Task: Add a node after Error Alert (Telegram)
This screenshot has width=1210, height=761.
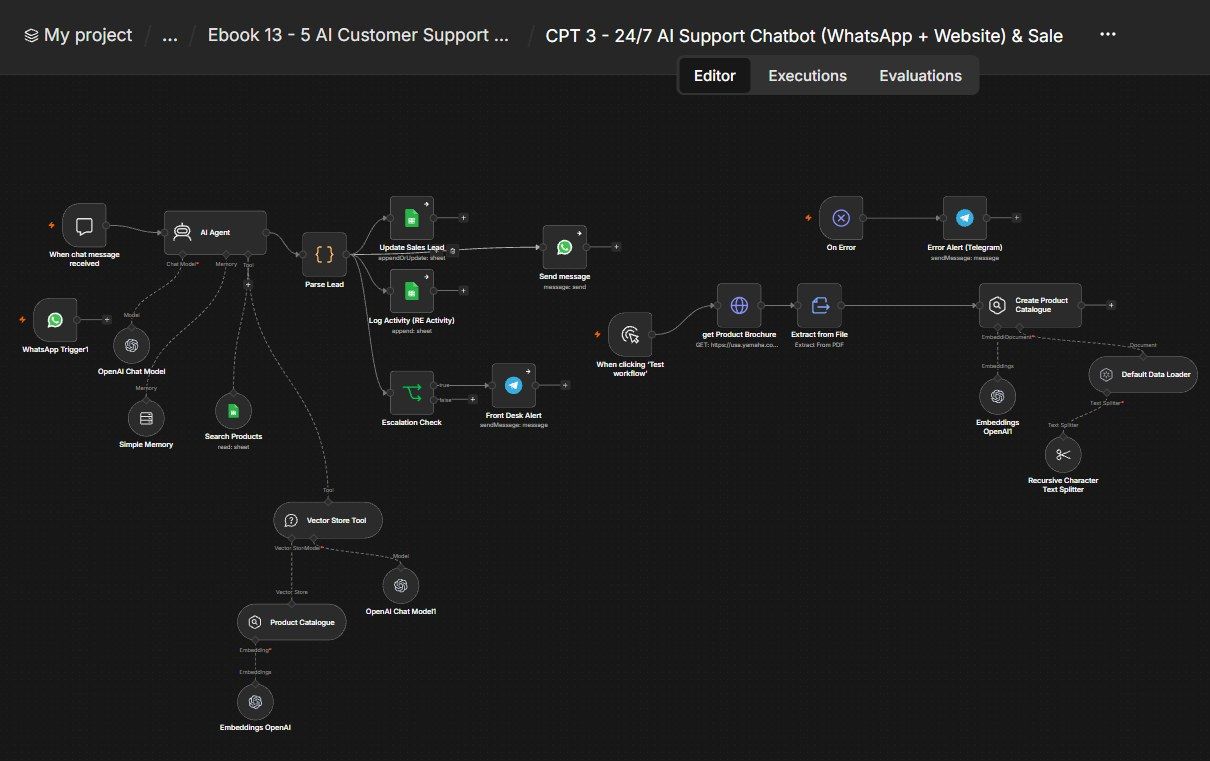Action: pyautogui.click(x=1016, y=218)
